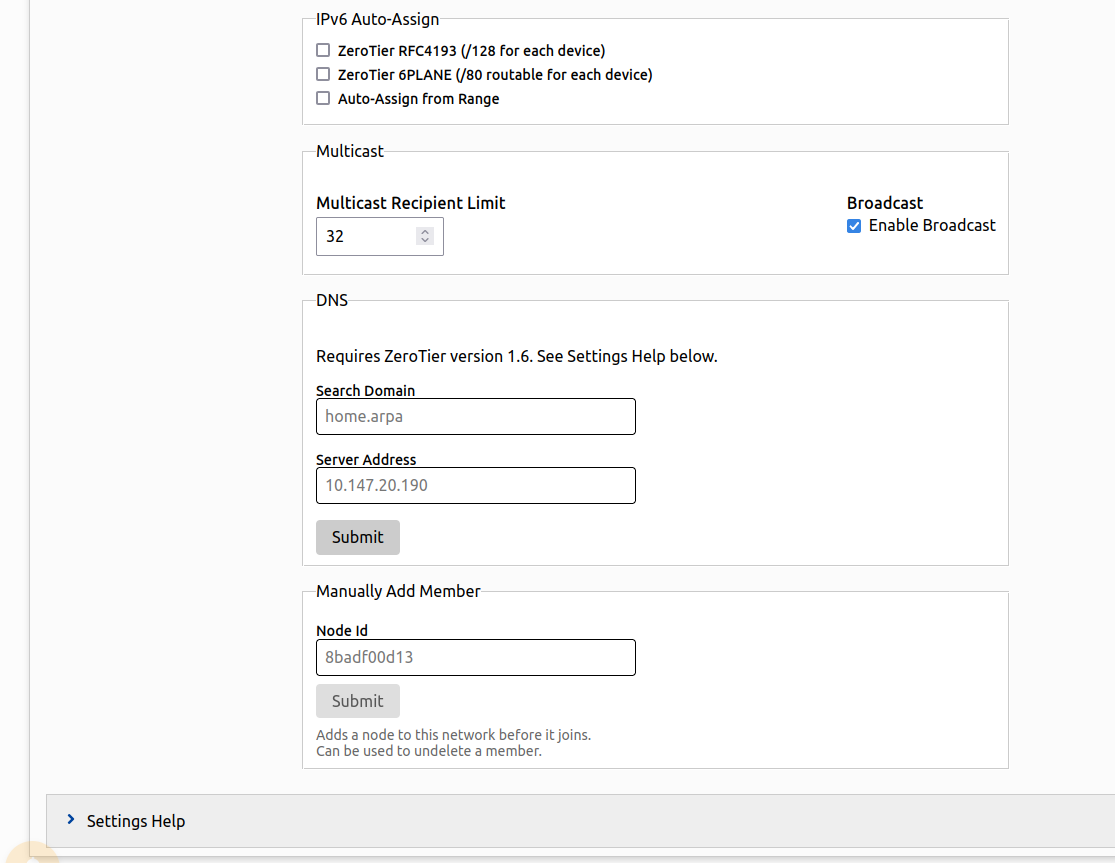Open the Settings Help section title
This screenshot has height=863, width=1115.
[x=136, y=821]
